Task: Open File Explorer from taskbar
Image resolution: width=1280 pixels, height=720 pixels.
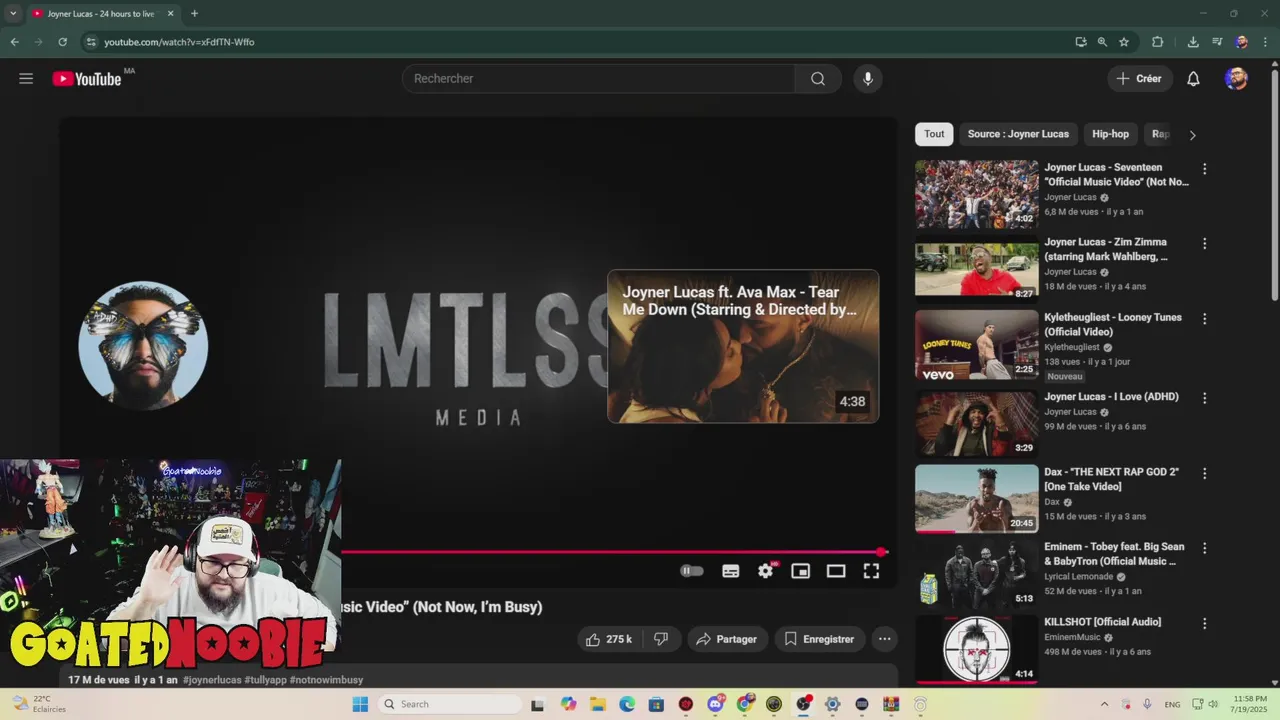Action: coord(598,704)
